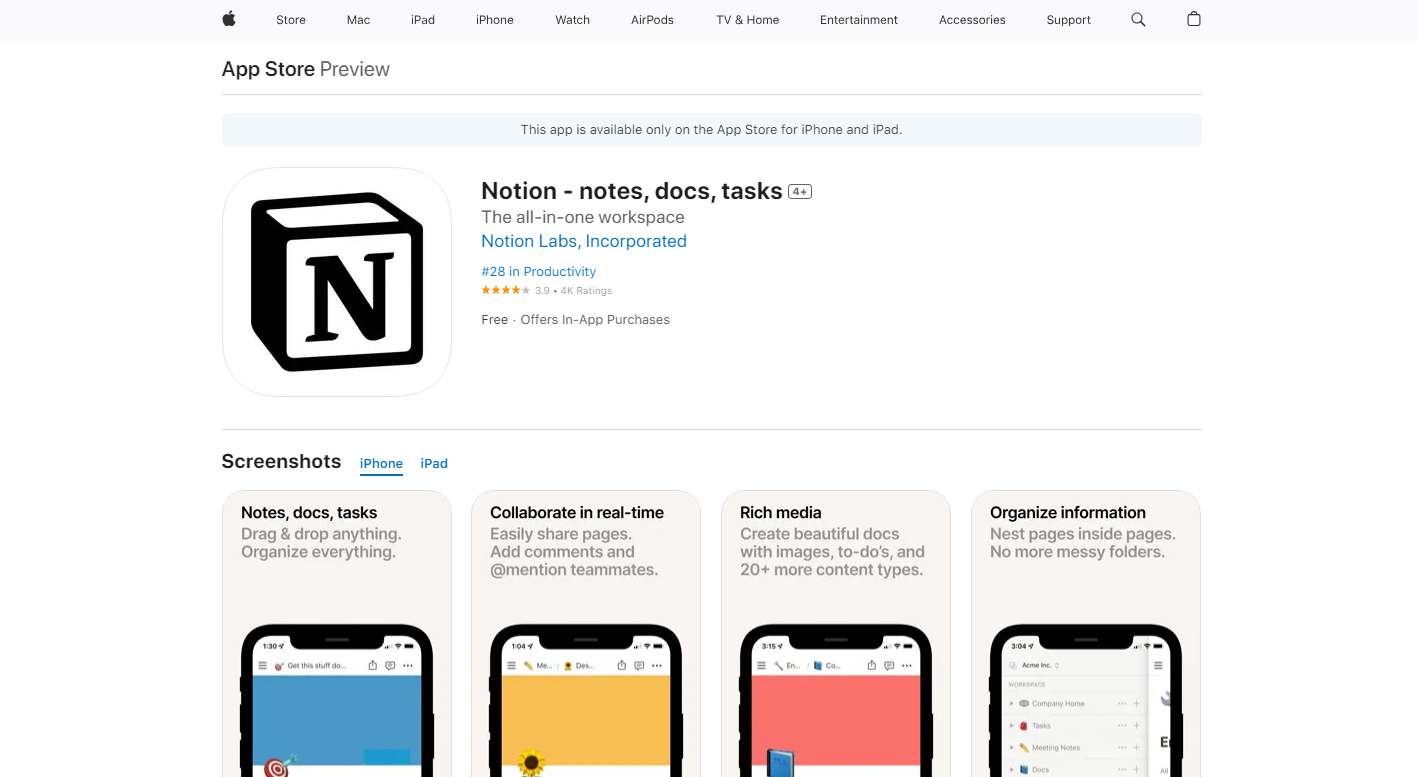Click the 4+ age rating badge
The height and width of the screenshot is (777, 1418).
pyautogui.click(x=800, y=191)
